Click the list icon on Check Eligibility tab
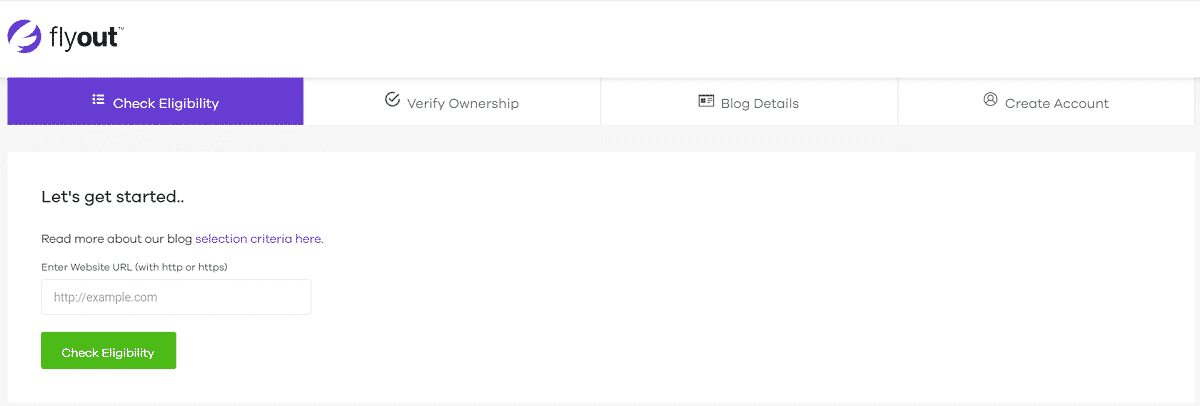Screen dimensions: 1200x406 pos(98,101)
